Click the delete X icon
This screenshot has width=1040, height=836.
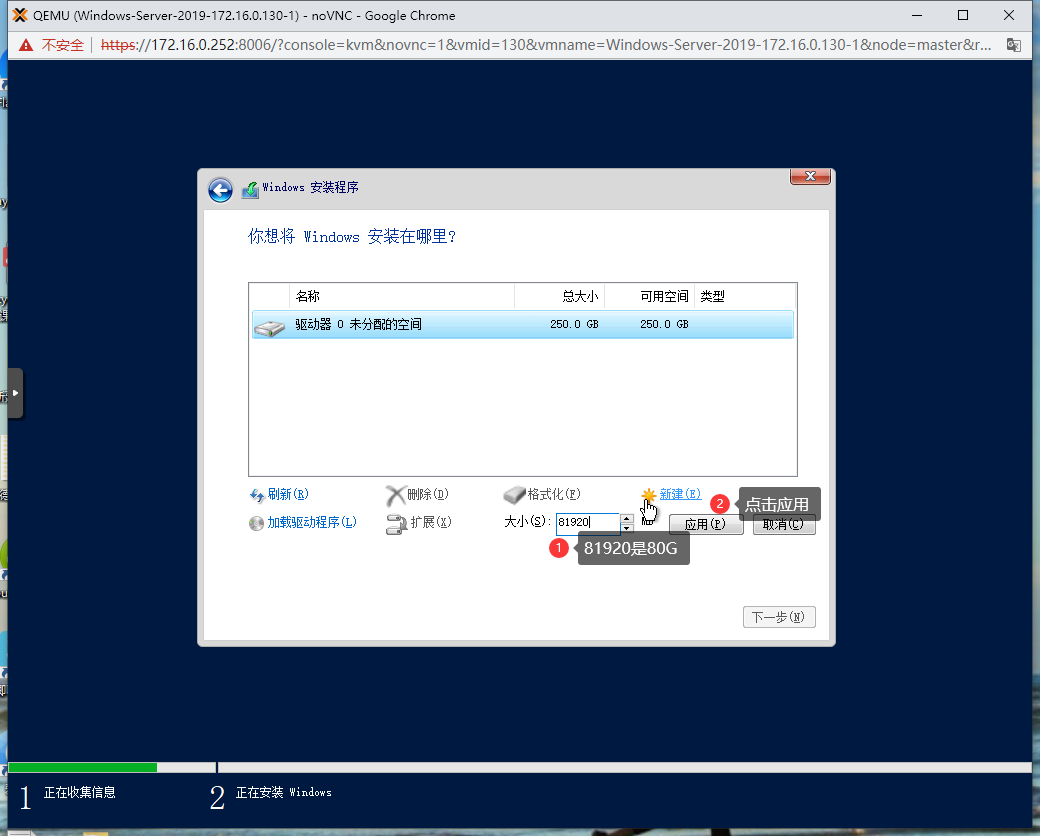(395, 496)
